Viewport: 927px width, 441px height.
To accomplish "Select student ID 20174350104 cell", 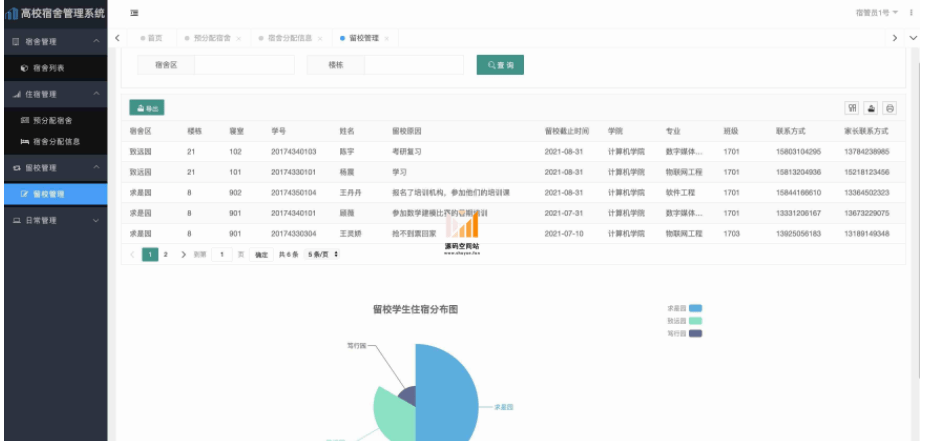I will point(294,193).
